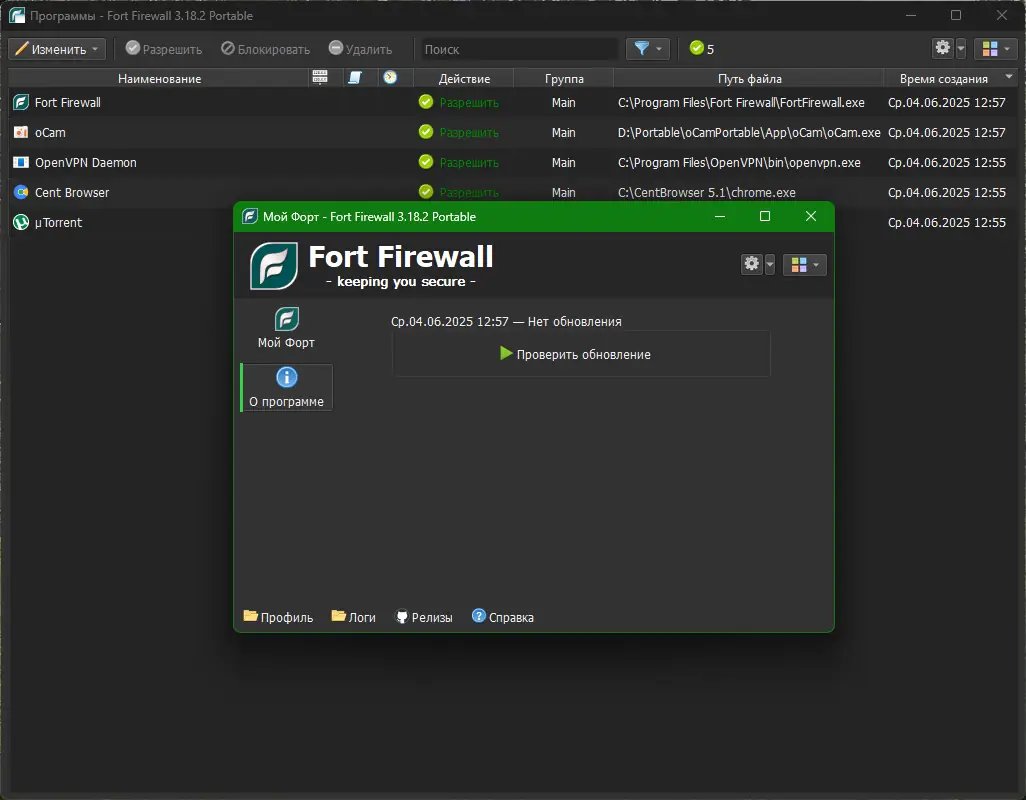Viewport: 1026px width, 800px height.
Task: Expand the Изменить dropdown arrow
Action: (96, 49)
